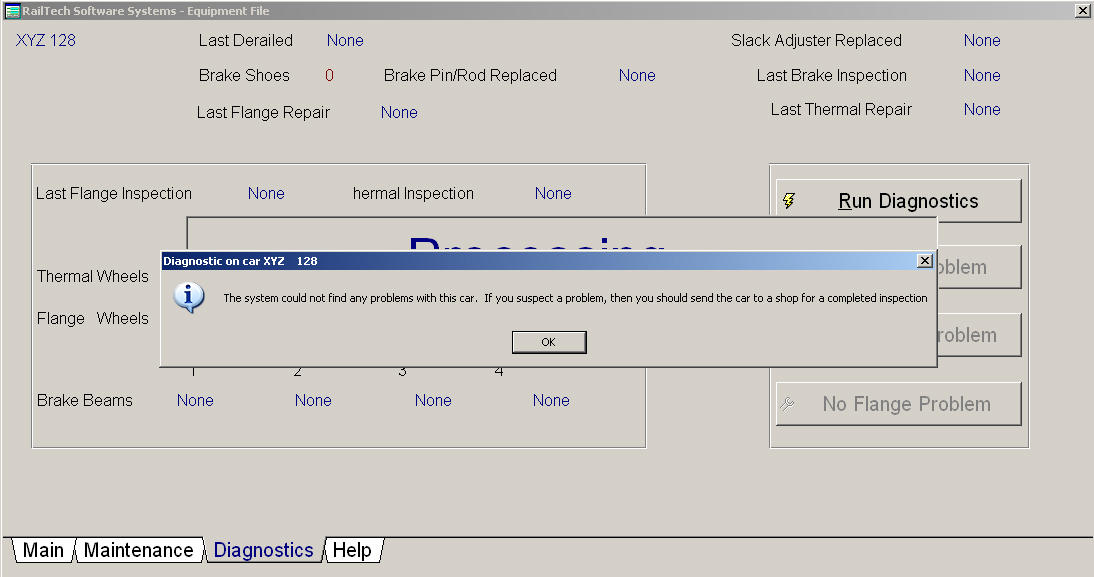Close the Diagnostic on car XYZ dialog

(x=924, y=260)
